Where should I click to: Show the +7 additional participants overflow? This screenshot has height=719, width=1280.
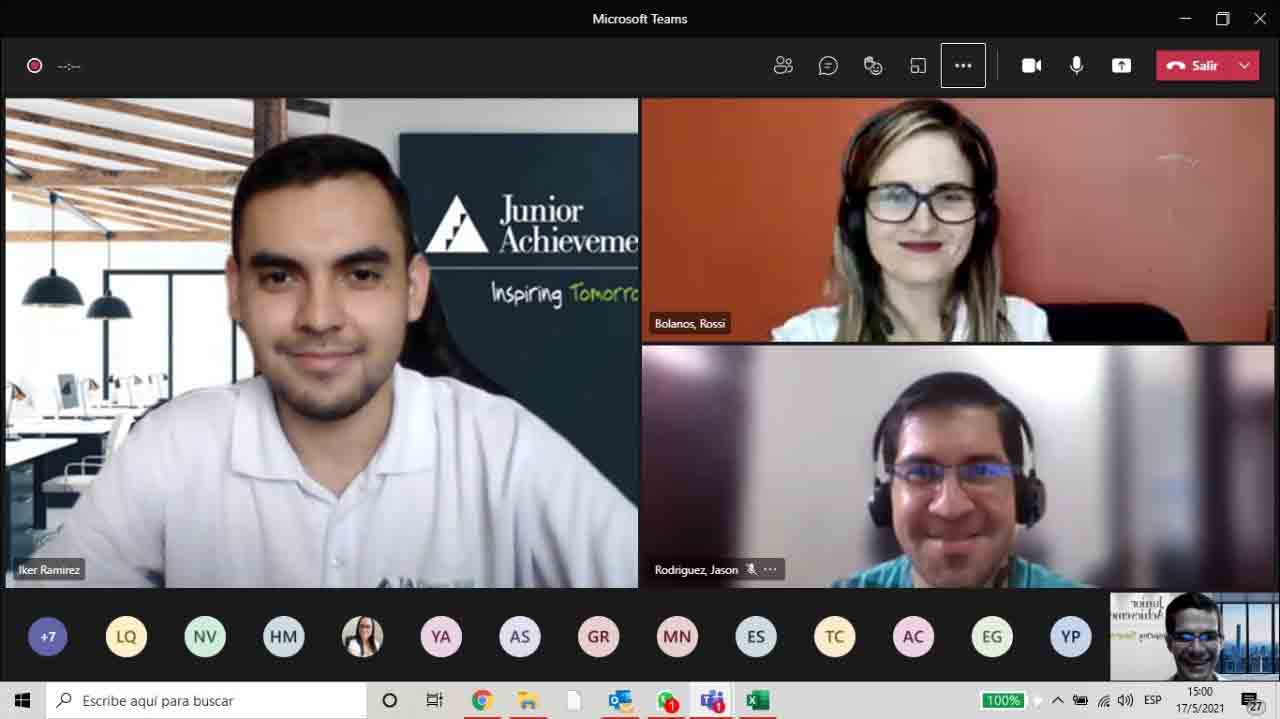[47, 636]
